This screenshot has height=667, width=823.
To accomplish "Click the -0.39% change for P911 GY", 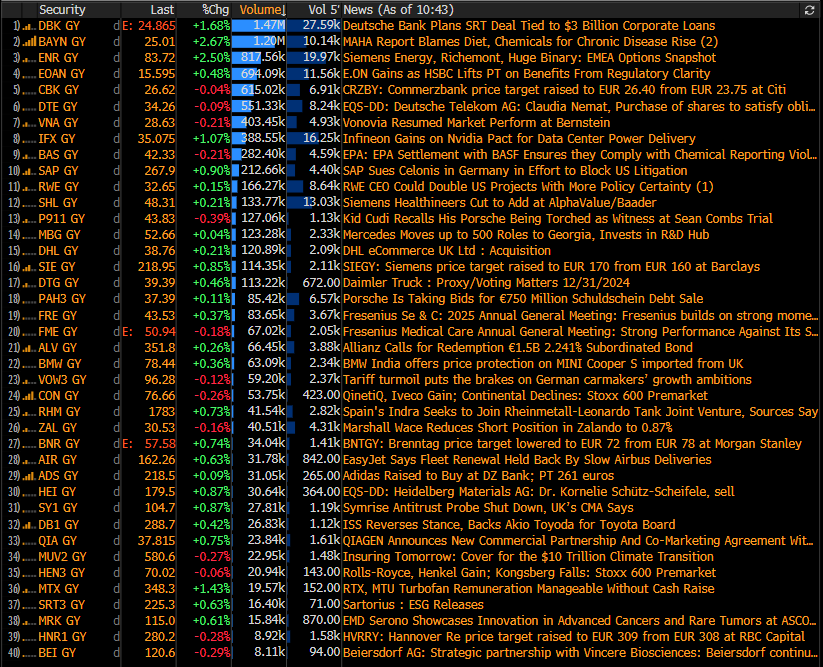I will [x=212, y=218].
